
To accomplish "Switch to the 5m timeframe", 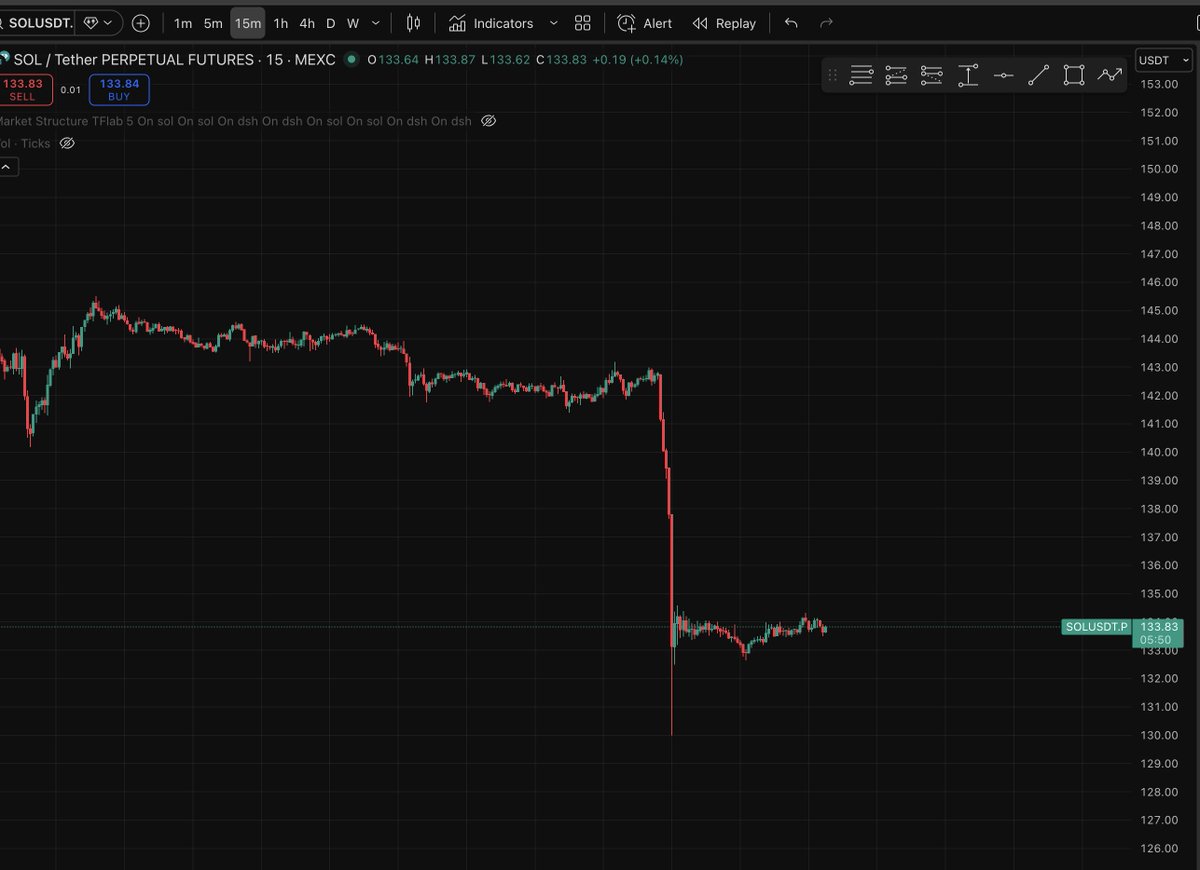I will [x=213, y=23].
